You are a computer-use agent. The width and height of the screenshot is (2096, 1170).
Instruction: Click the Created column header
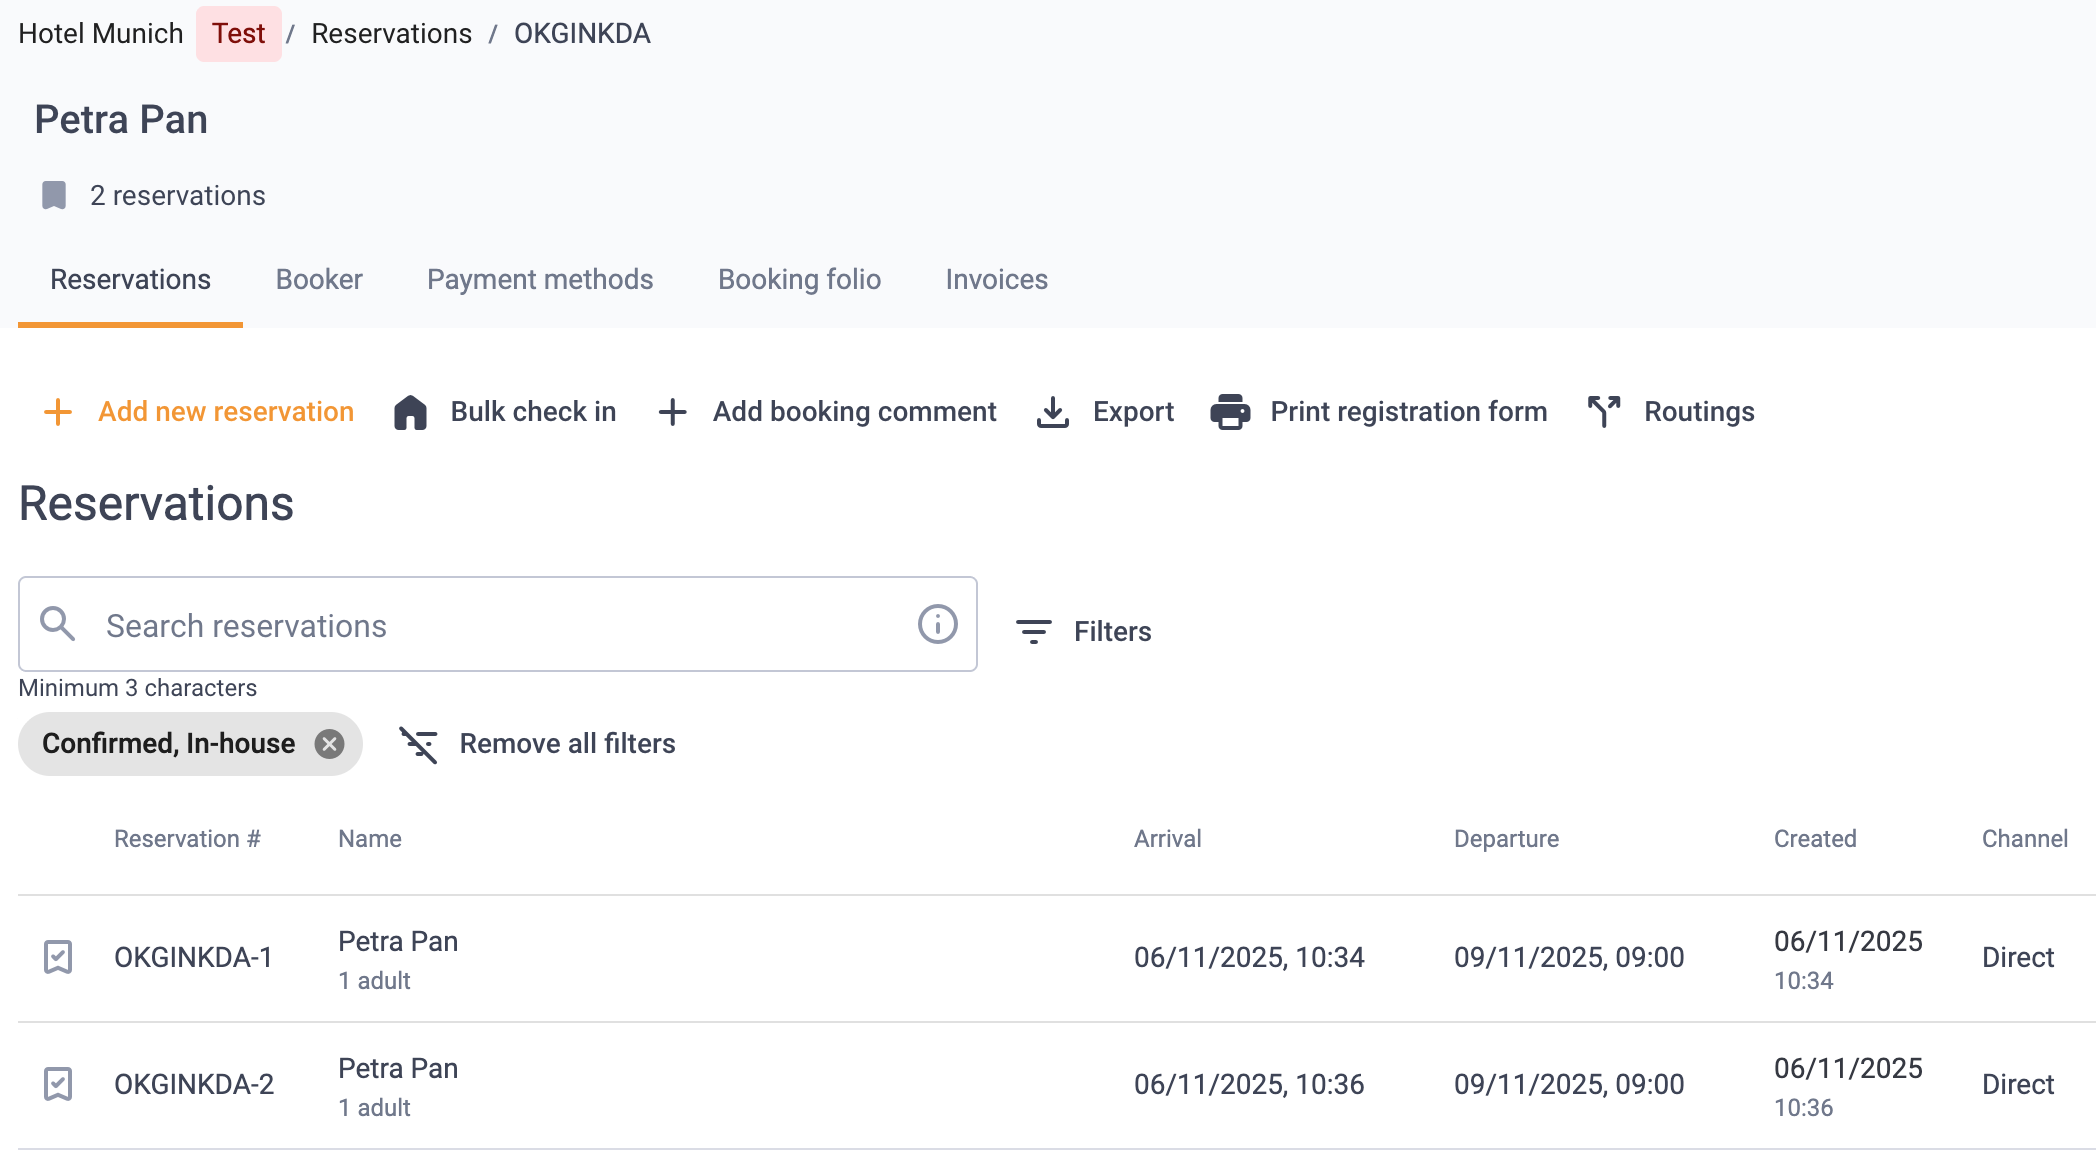[1815, 839]
